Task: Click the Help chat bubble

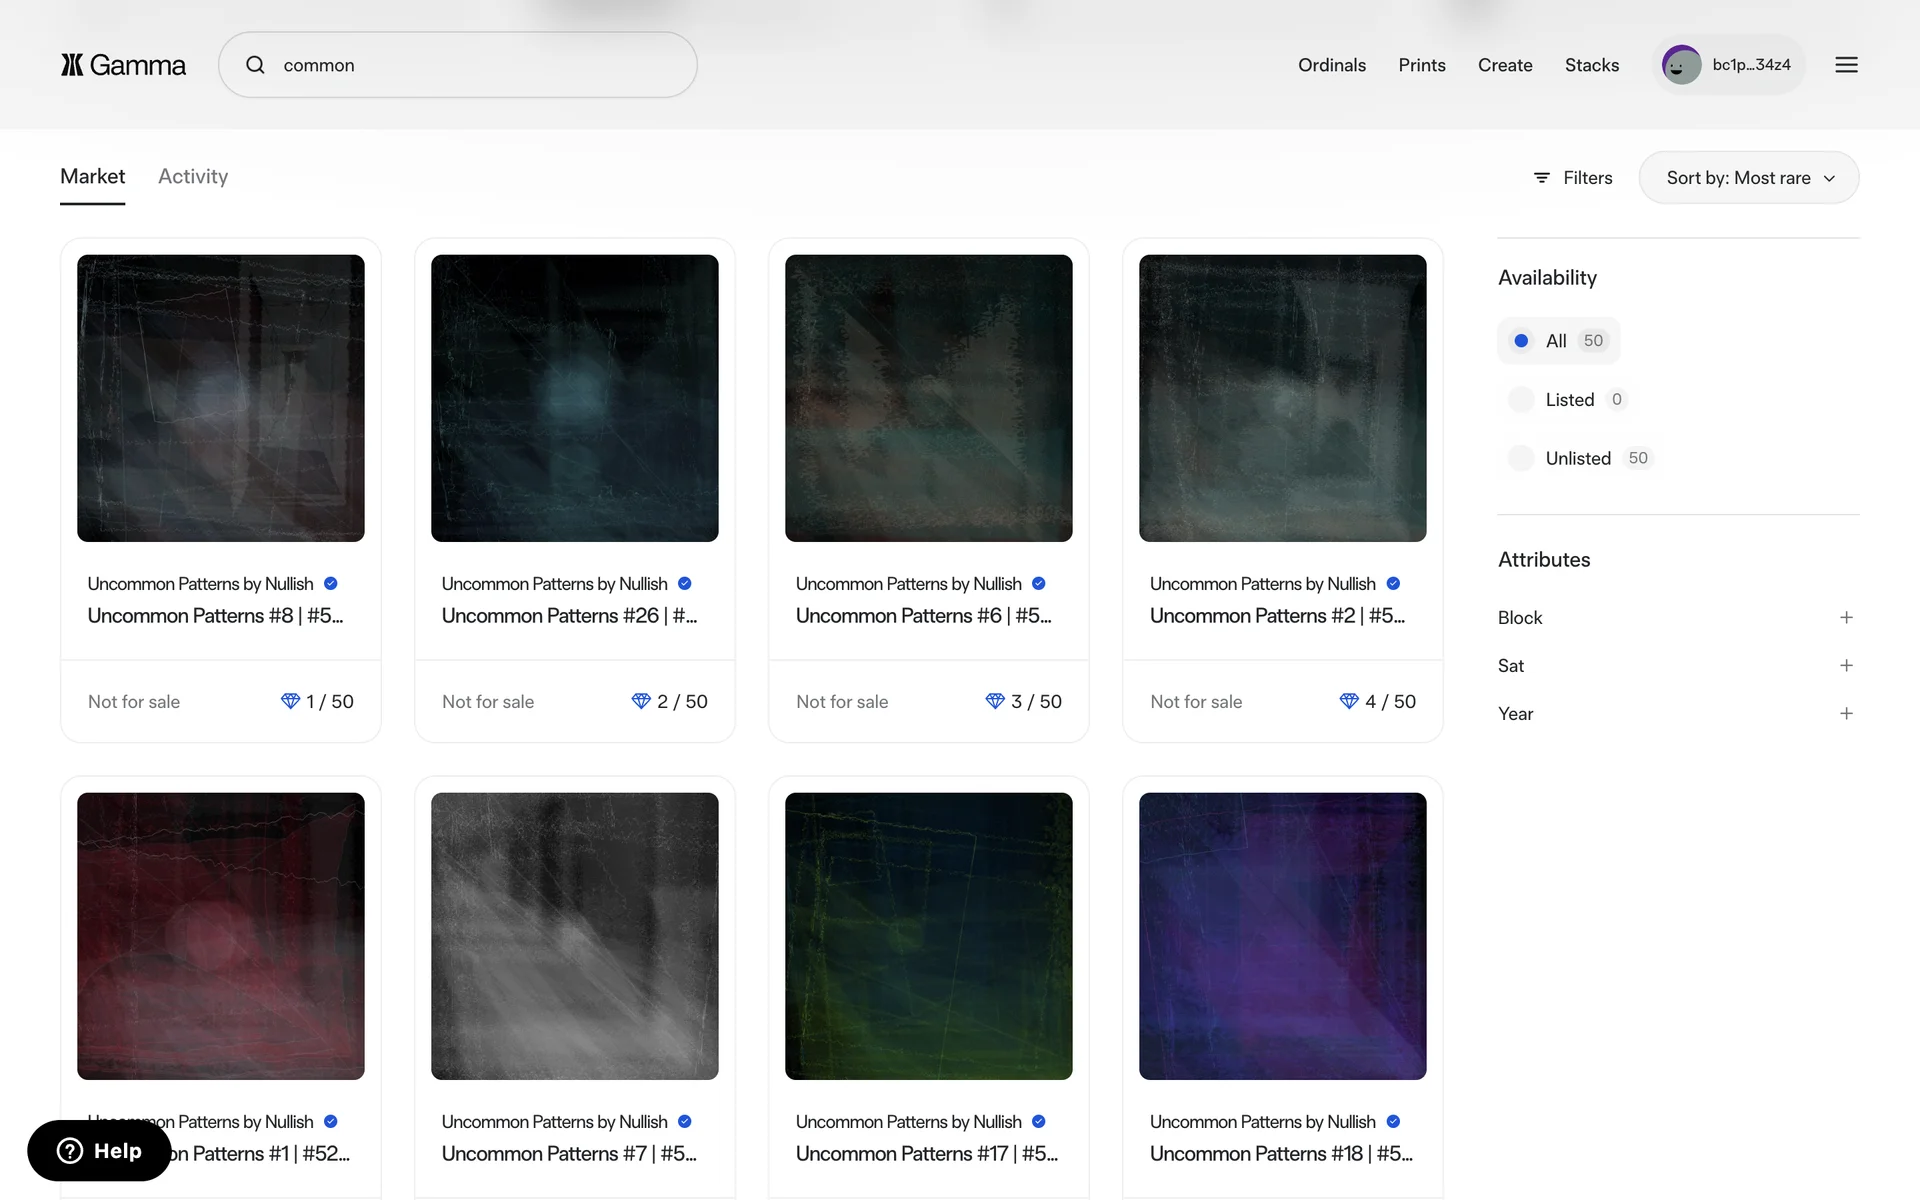Action: tap(99, 1151)
